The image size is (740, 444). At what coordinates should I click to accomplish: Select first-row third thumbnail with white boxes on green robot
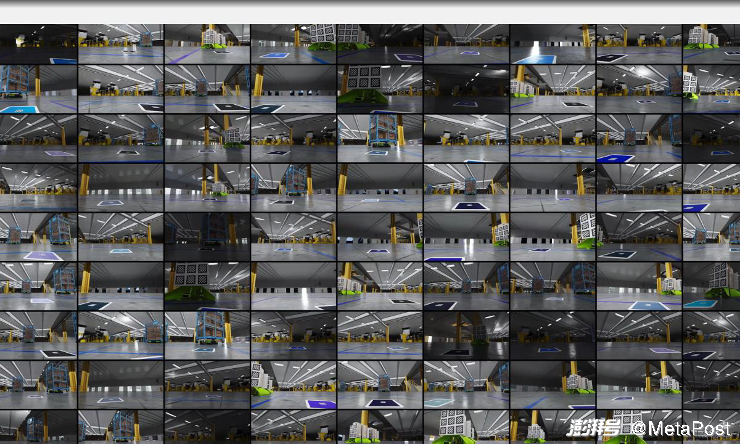(x=207, y=44)
